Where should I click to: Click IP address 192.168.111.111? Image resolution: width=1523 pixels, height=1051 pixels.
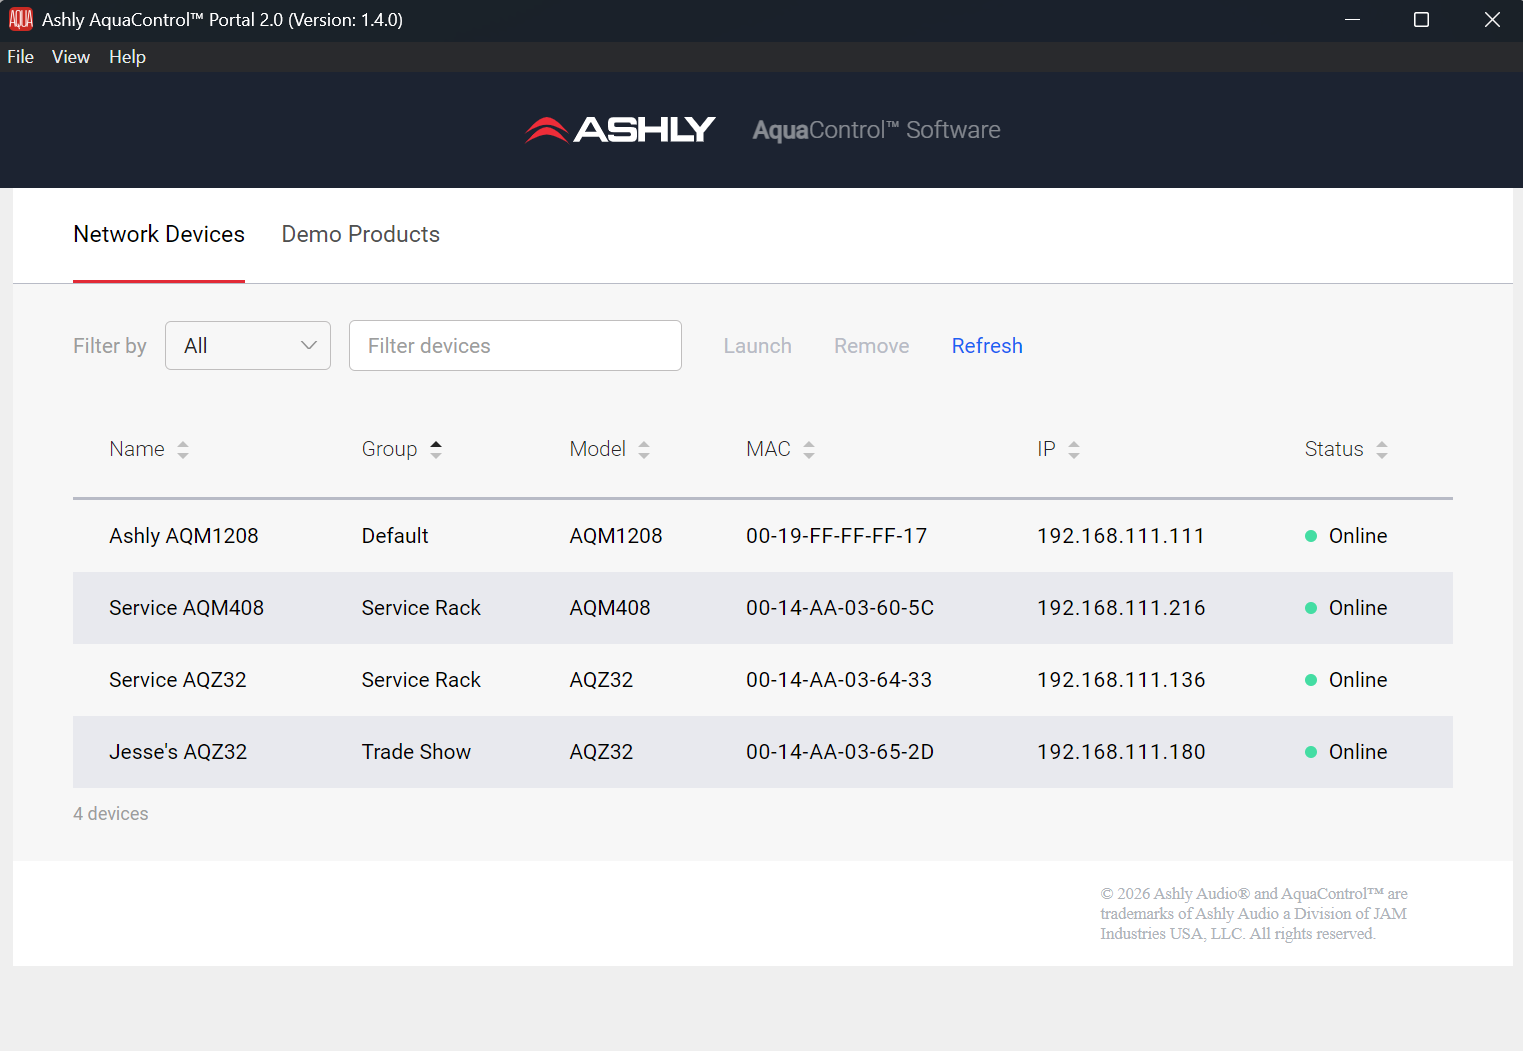[1121, 536]
